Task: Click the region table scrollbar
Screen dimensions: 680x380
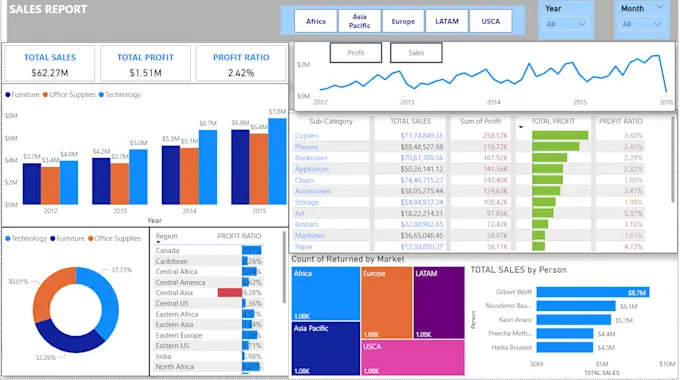Action: point(284,267)
